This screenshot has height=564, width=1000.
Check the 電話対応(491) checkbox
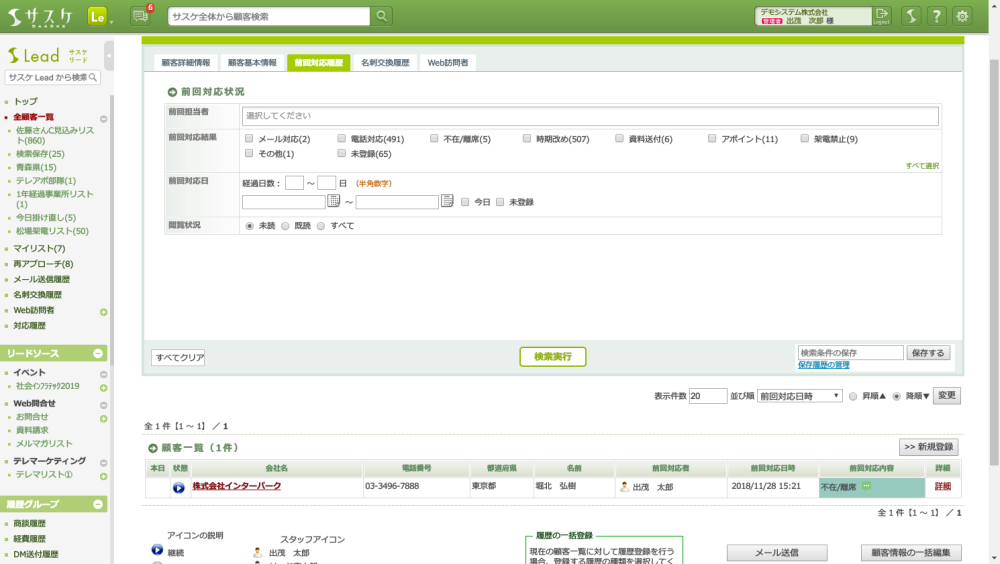click(342, 139)
